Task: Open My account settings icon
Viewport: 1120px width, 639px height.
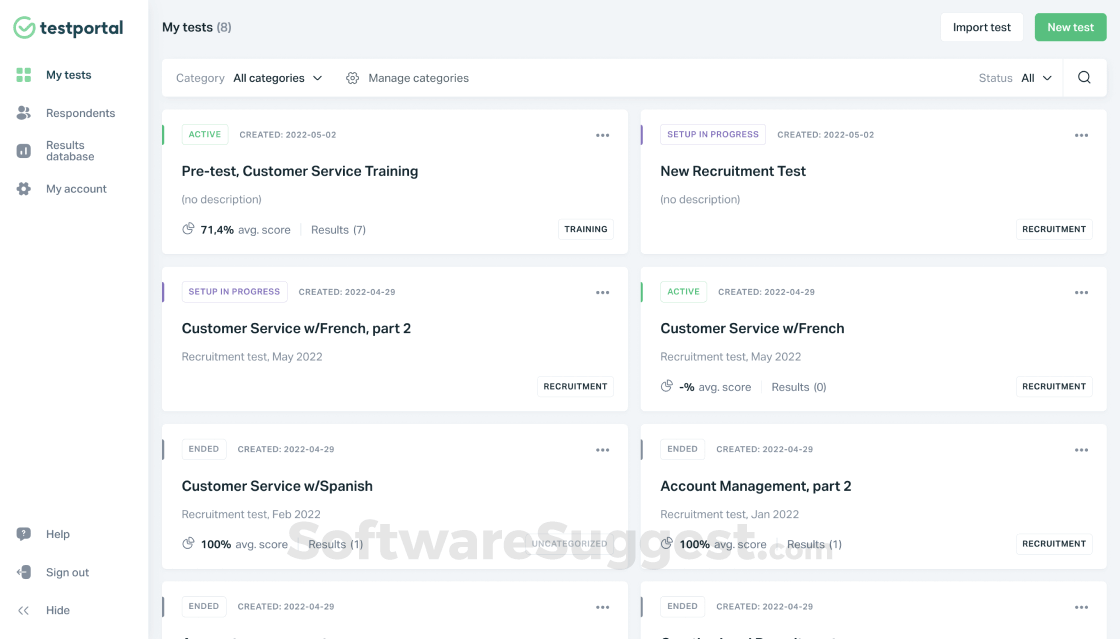Action: point(23,188)
